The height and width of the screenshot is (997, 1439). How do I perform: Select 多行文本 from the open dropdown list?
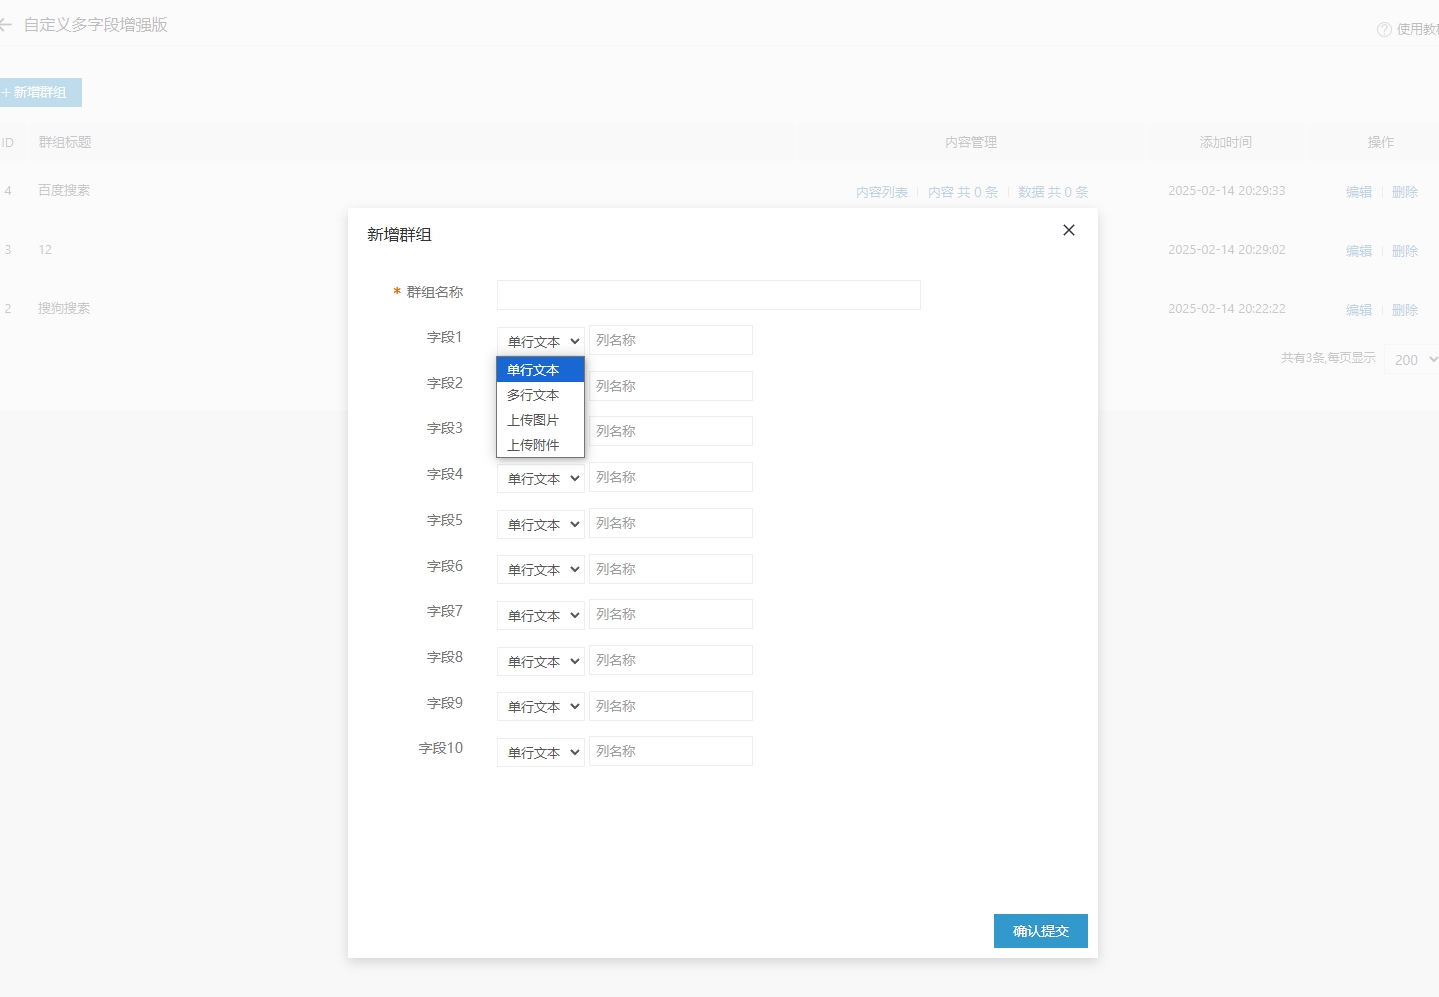[533, 395]
